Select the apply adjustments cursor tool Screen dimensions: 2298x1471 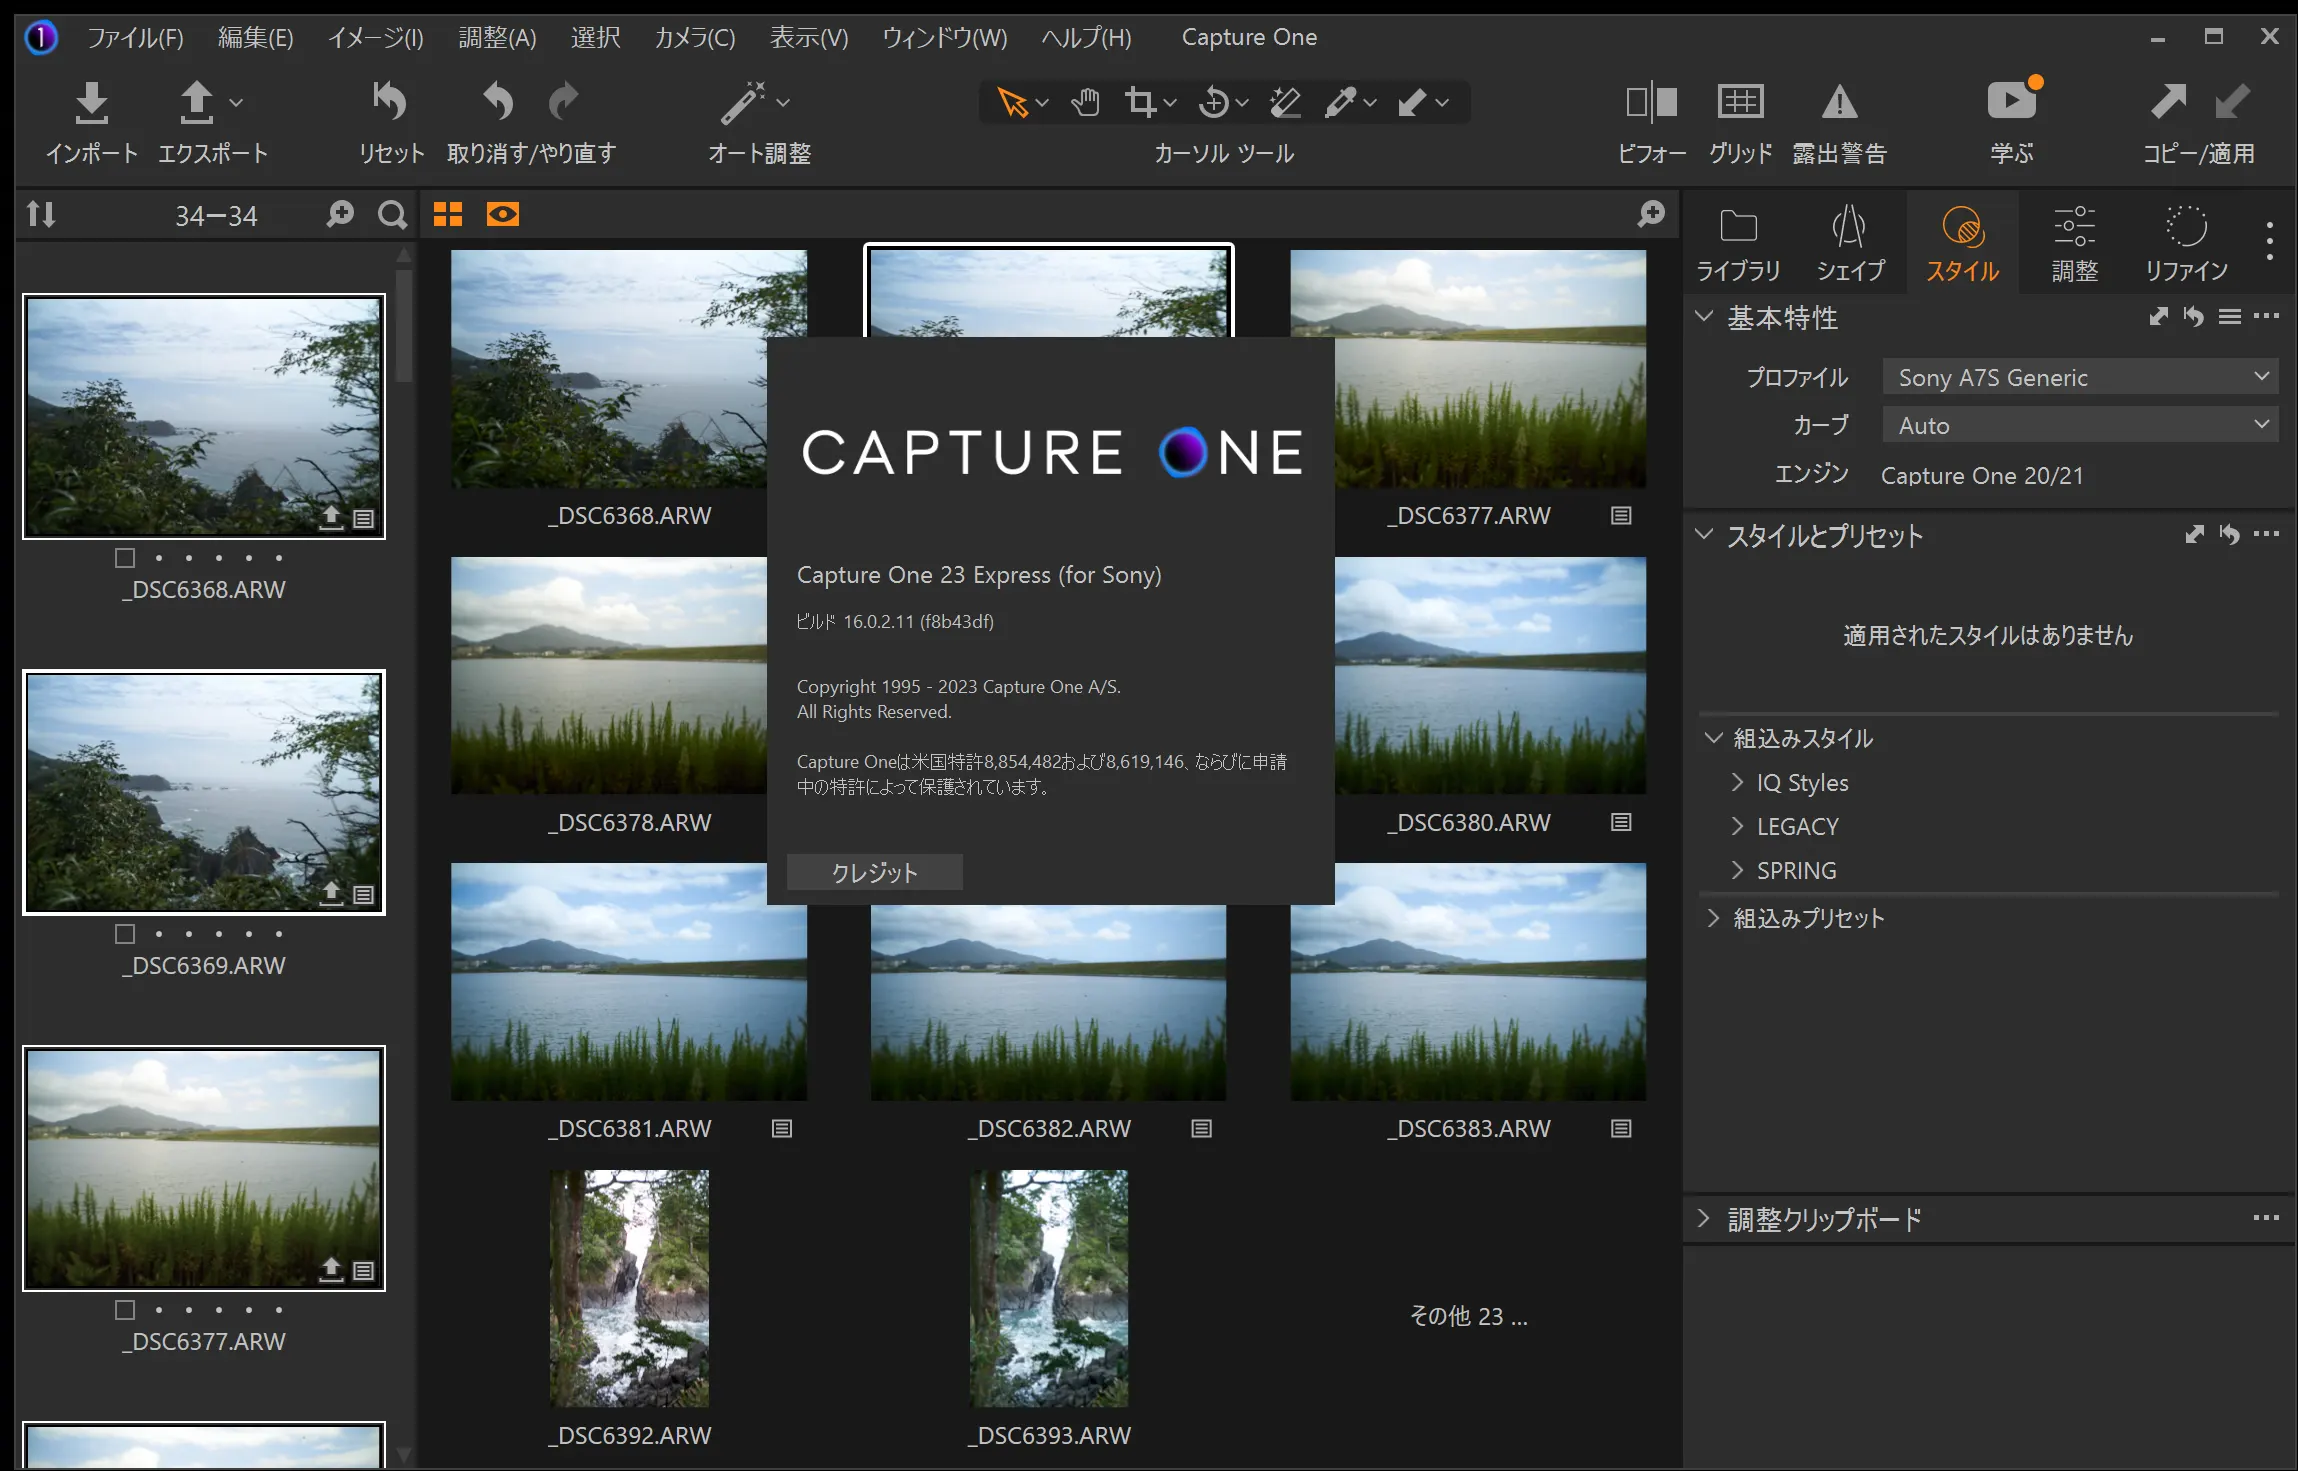[x=1412, y=102]
